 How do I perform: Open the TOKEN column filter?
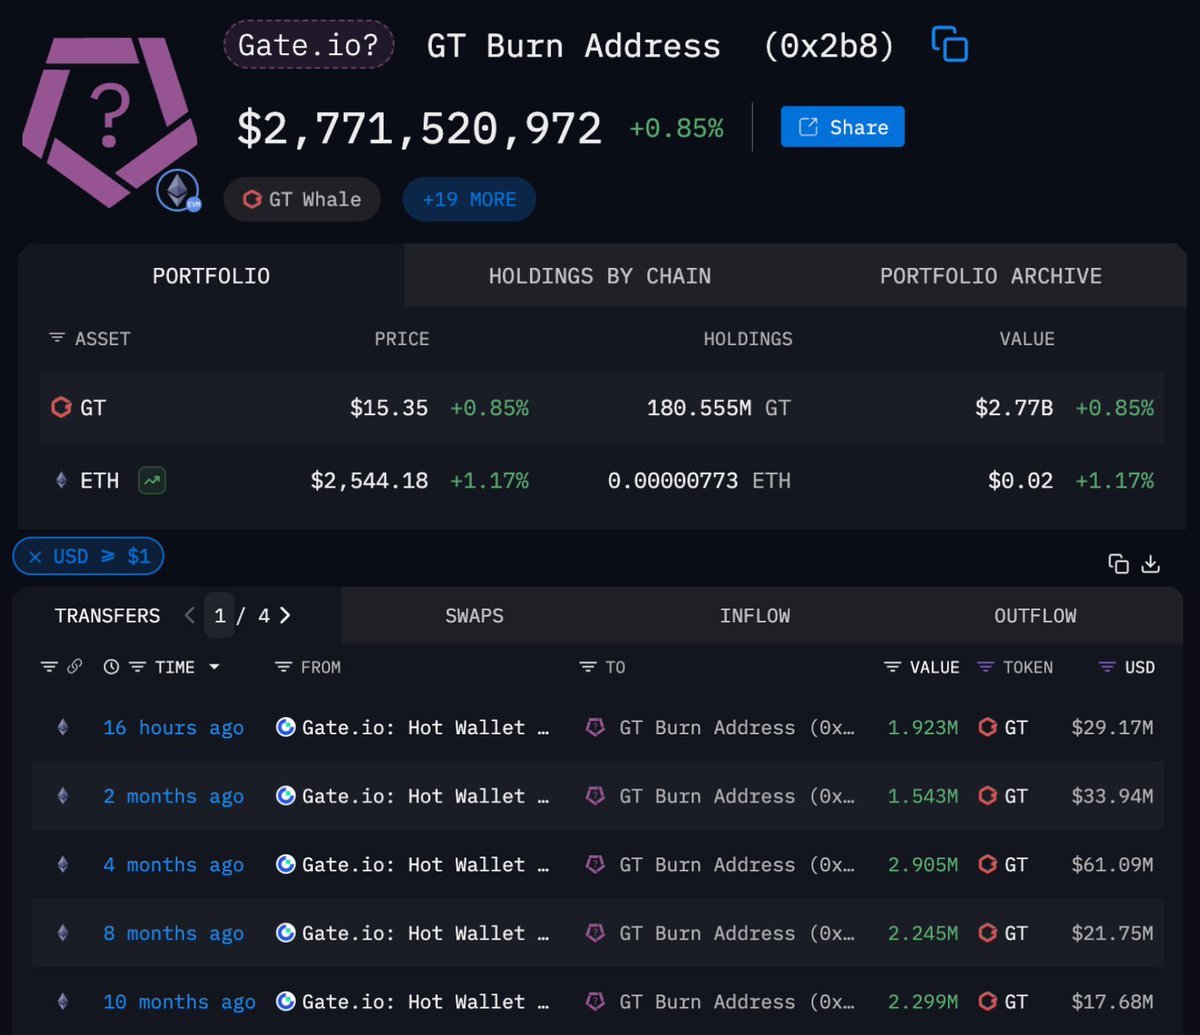tap(986, 667)
